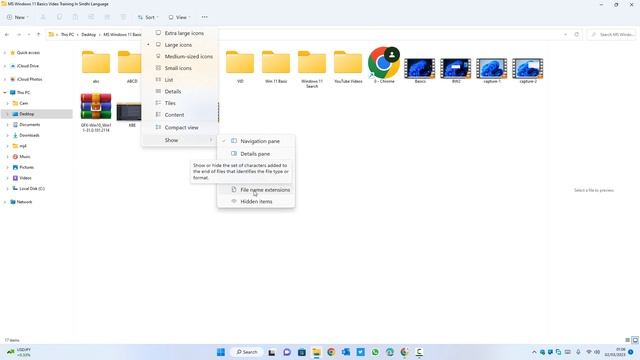Select the Windows 11 Search folder
This screenshot has width=640, height=360.
312,69
